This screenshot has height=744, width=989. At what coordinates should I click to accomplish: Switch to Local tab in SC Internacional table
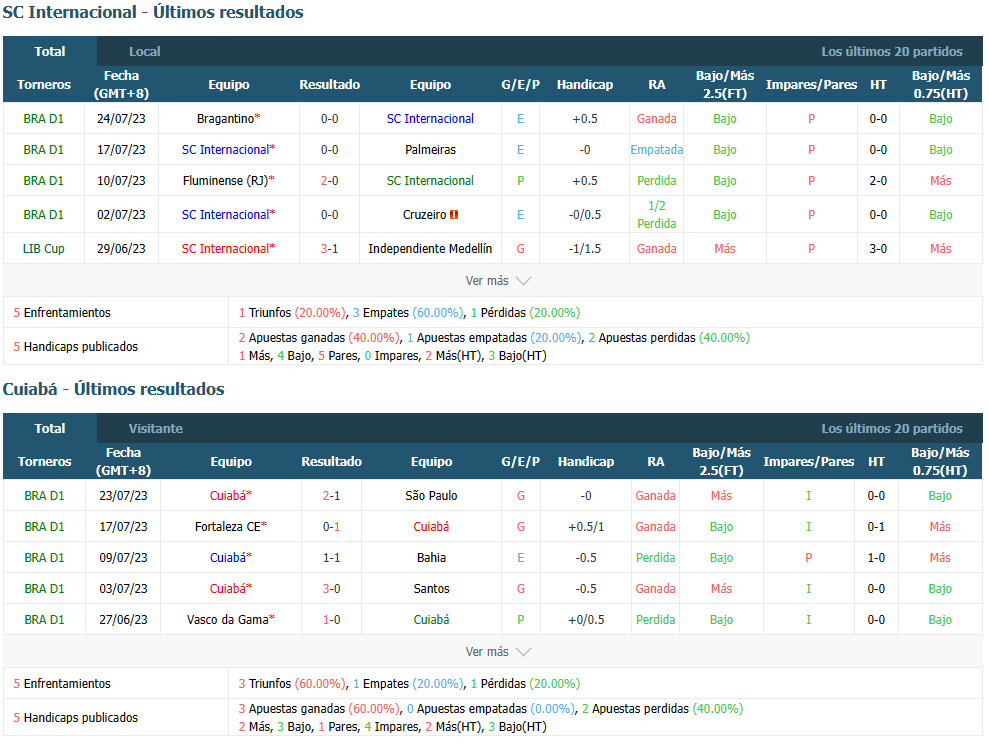(x=144, y=52)
